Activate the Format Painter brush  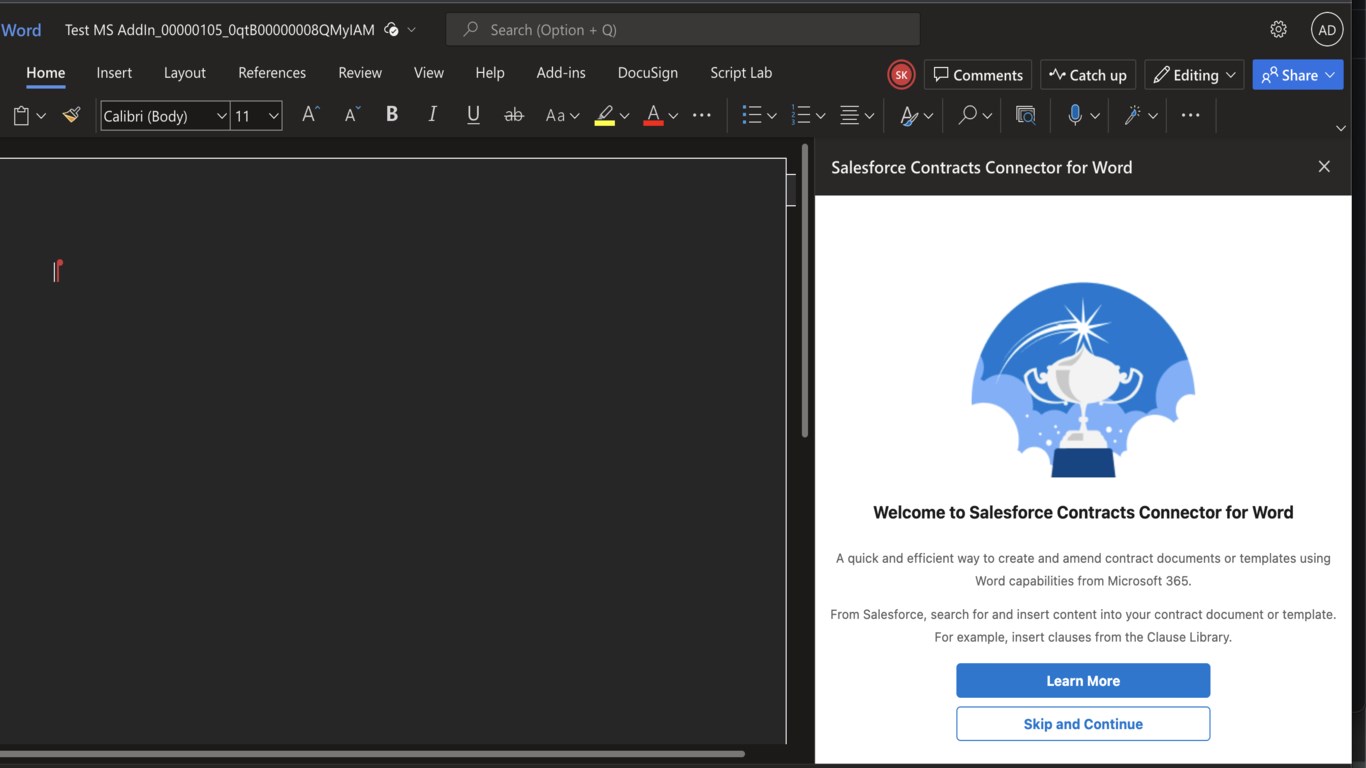(71, 116)
